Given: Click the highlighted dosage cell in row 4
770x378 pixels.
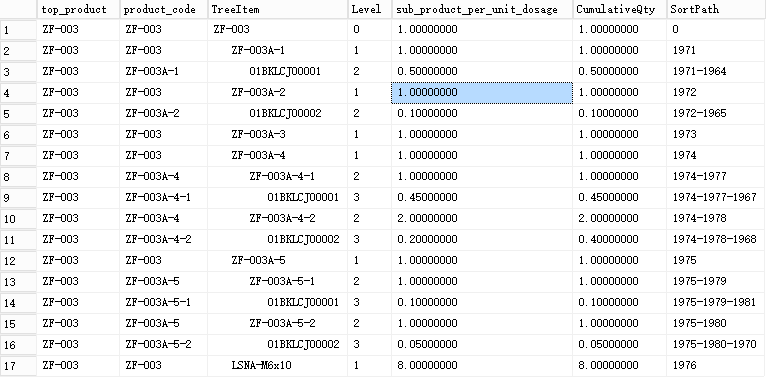Looking at the screenshot, I should tap(482, 93).
